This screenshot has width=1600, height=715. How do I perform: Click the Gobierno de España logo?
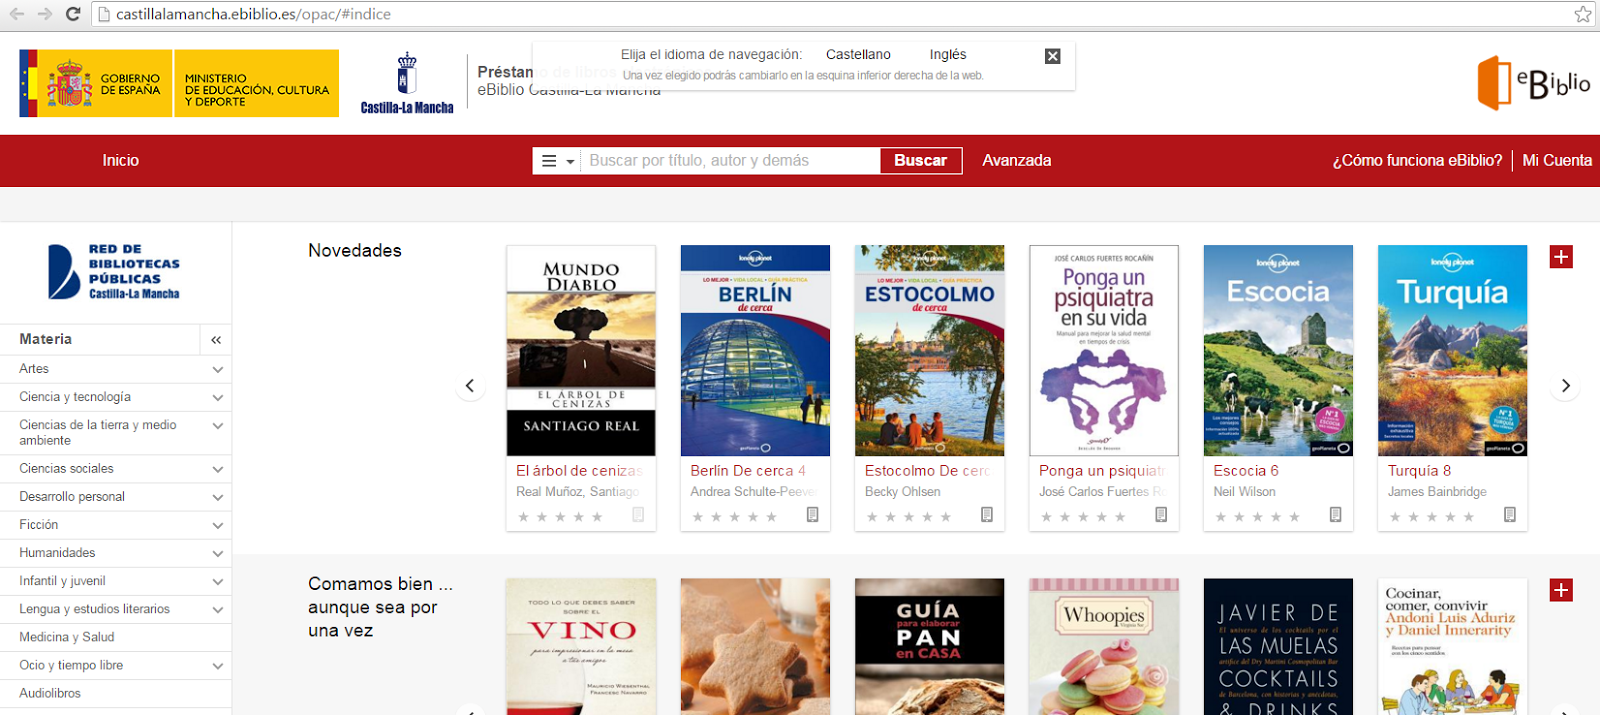point(96,84)
